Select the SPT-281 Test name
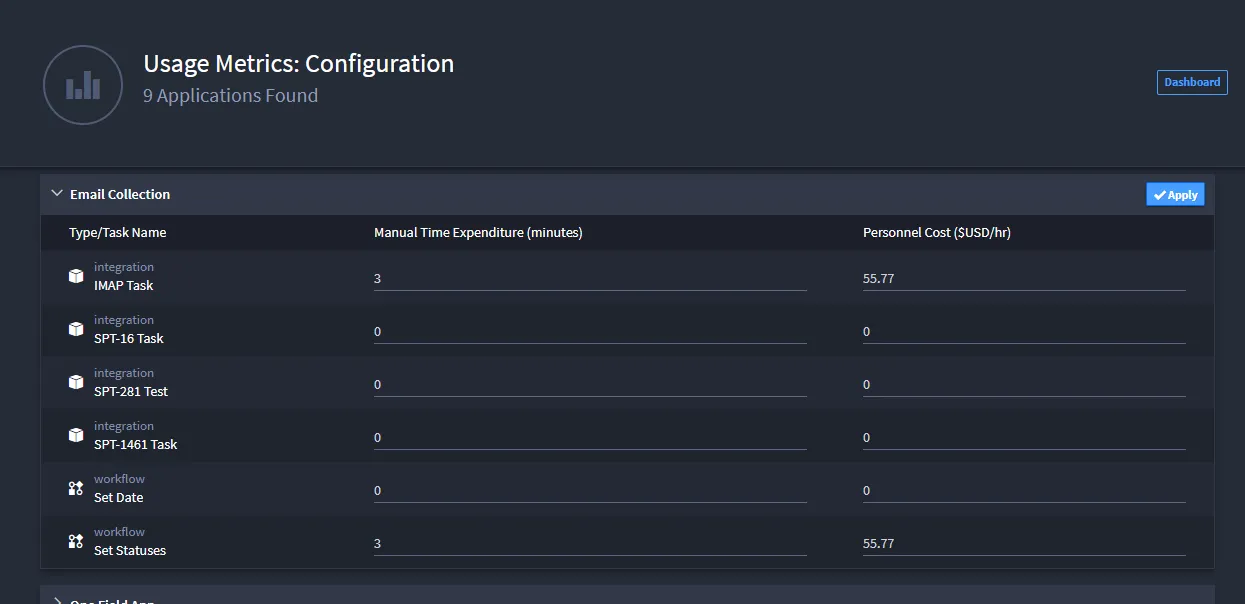This screenshot has height=604, width=1245. tap(131, 391)
